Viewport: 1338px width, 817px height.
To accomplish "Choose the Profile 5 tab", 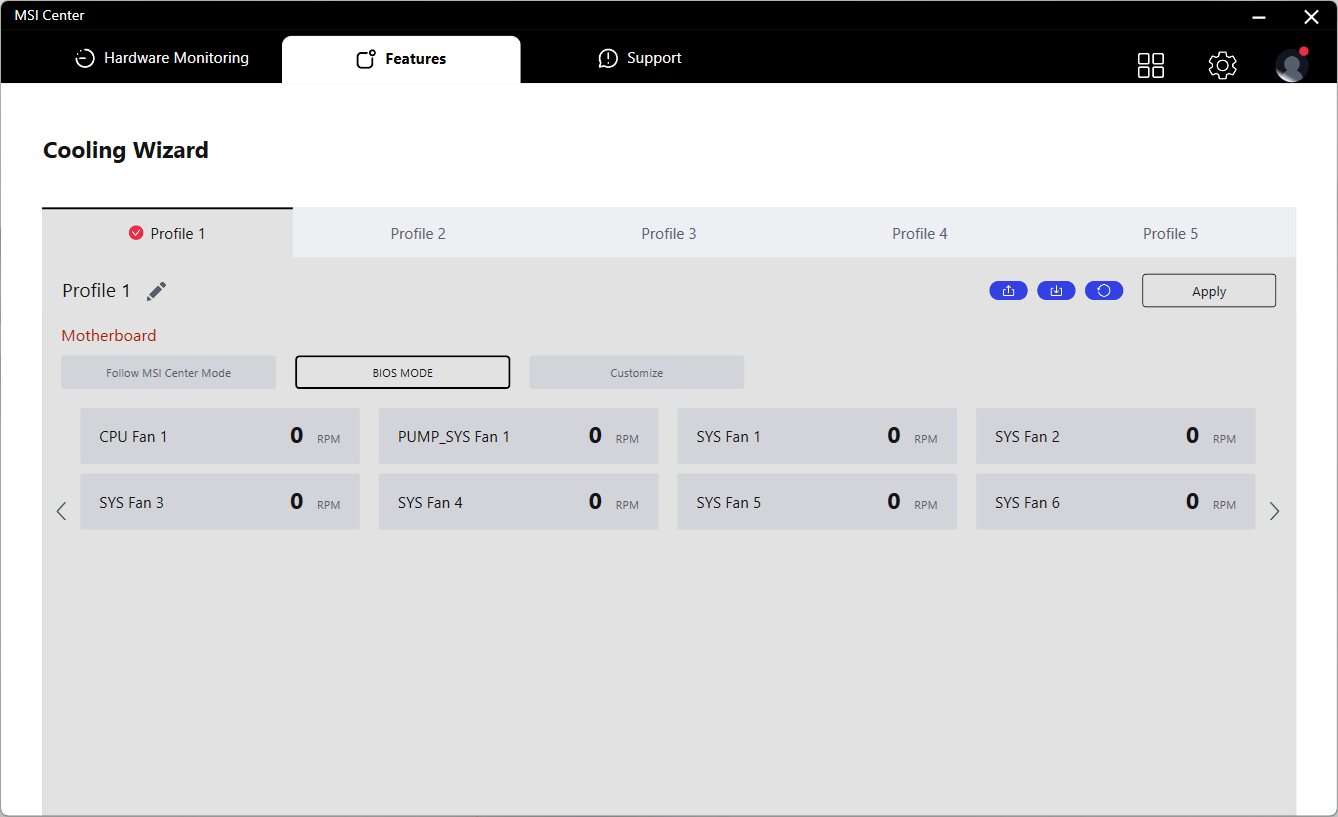I will [1171, 233].
